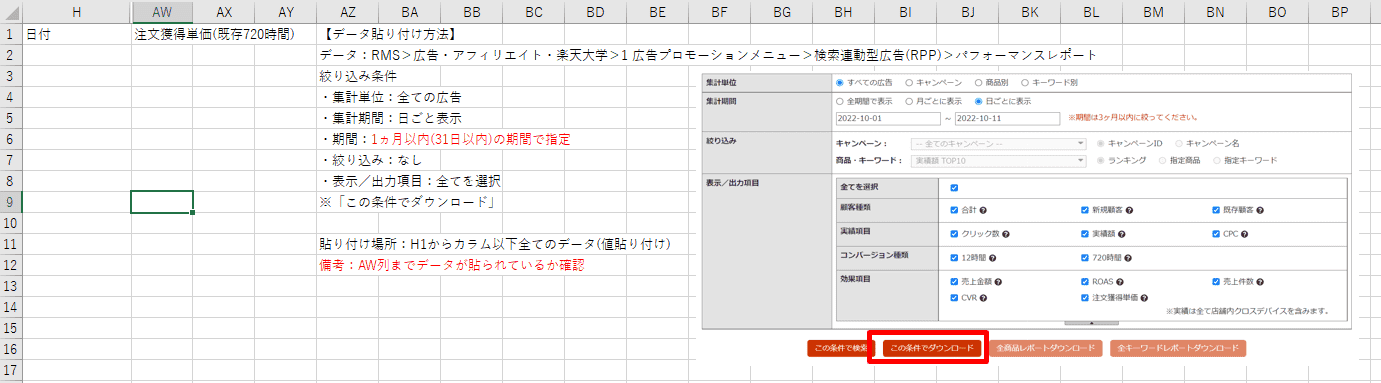Click the 全キーワードレポートダウンロード button

[x=1178, y=348]
